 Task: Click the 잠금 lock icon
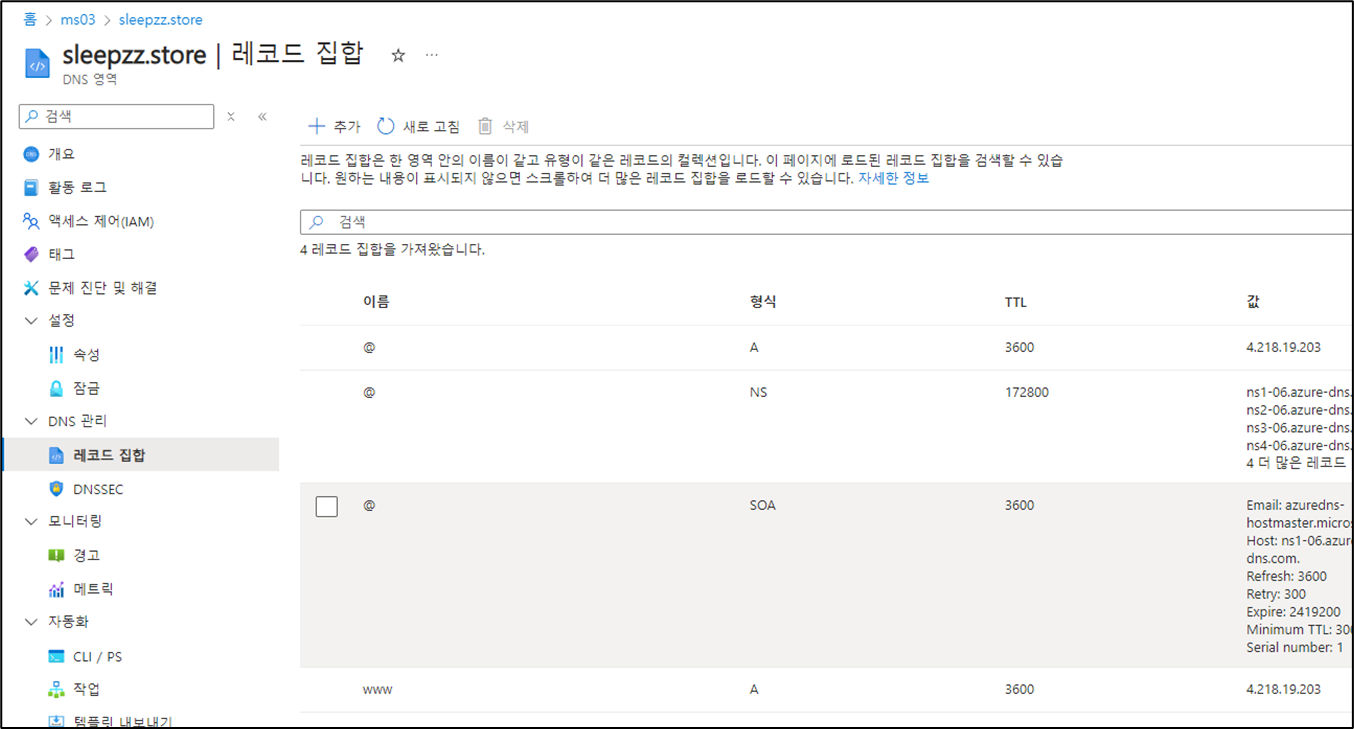click(x=56, y=388)
